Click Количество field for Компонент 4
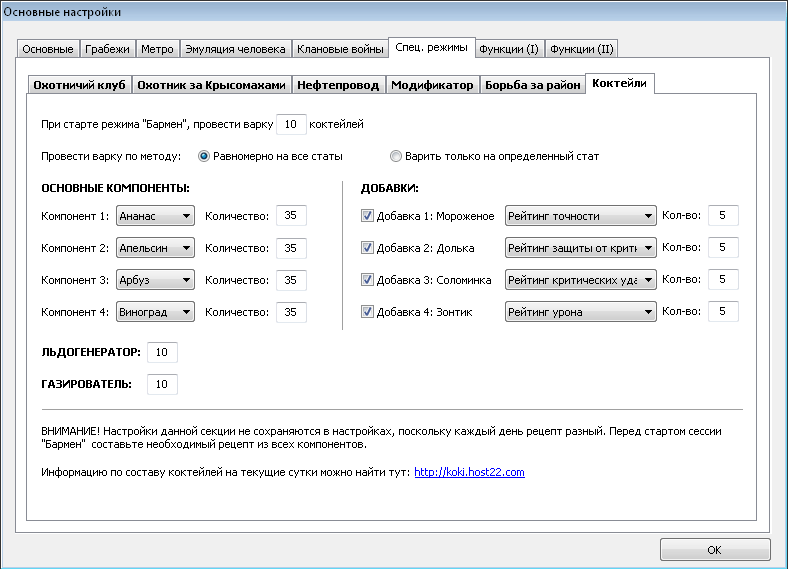 pos(291,312)
